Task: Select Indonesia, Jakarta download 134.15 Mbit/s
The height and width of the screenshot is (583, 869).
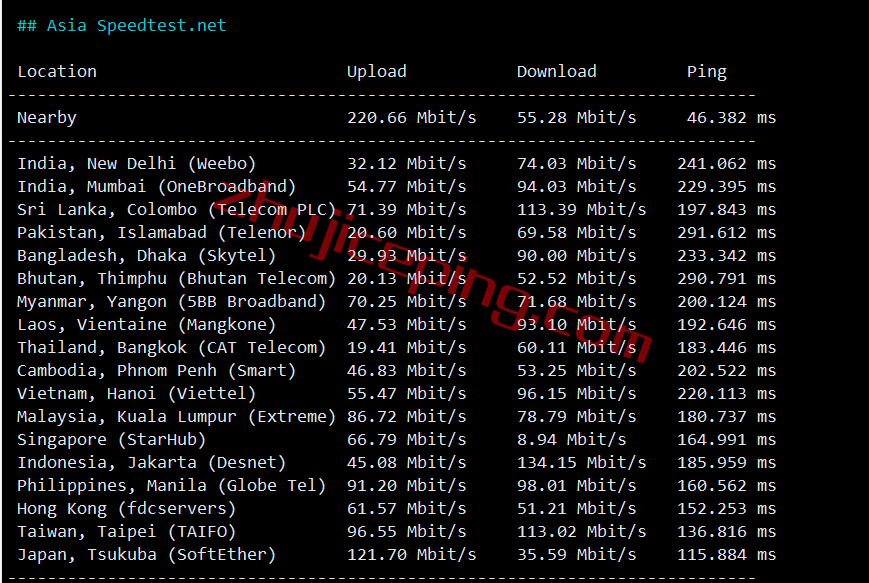Action: point(581,462)
